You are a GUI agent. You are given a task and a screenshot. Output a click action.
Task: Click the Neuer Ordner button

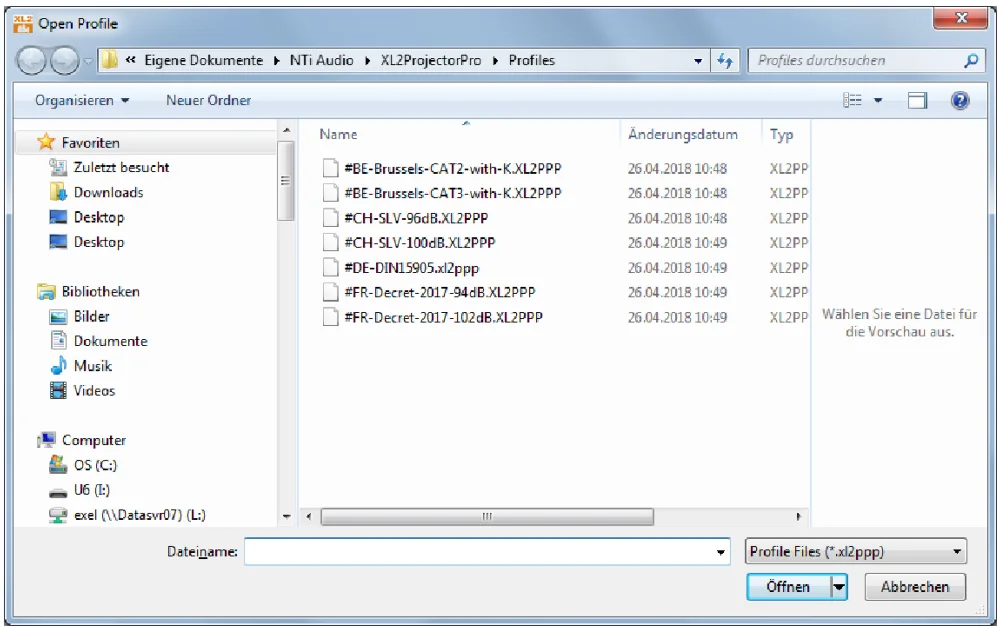point(209,100)
